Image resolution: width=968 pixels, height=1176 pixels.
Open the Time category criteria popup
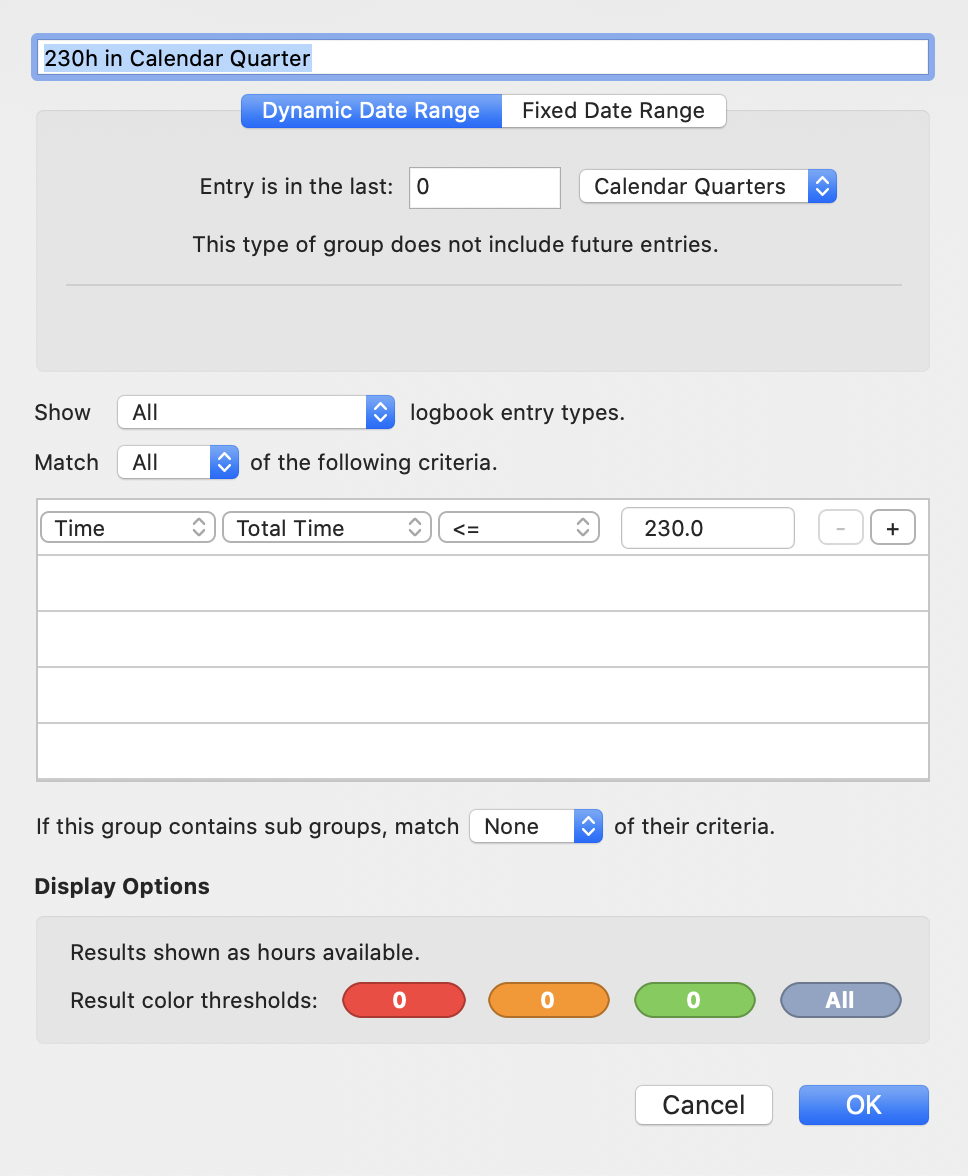(128, 528)
